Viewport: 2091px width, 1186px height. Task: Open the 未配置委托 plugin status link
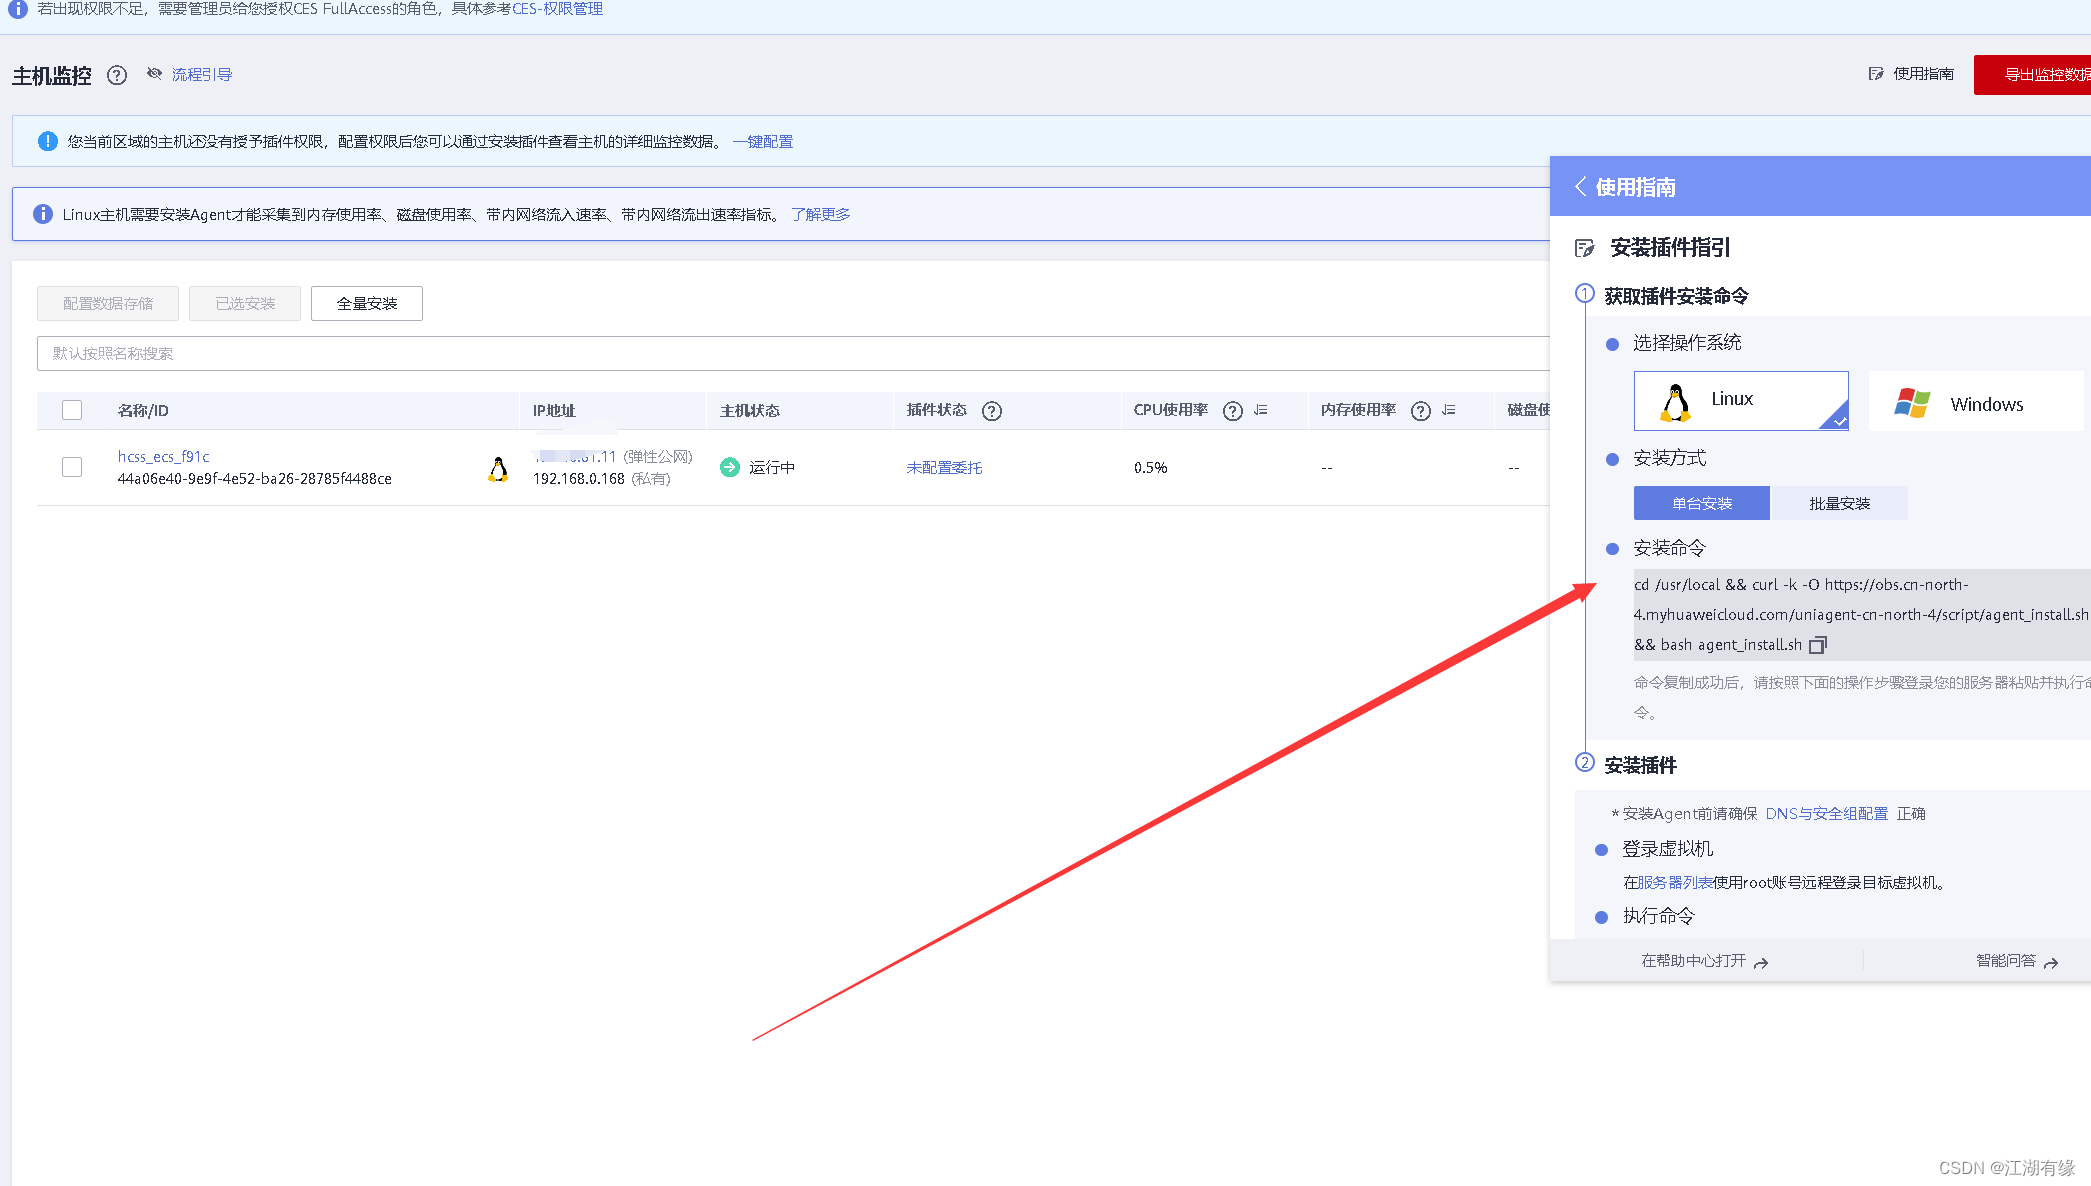pos(944,467)
